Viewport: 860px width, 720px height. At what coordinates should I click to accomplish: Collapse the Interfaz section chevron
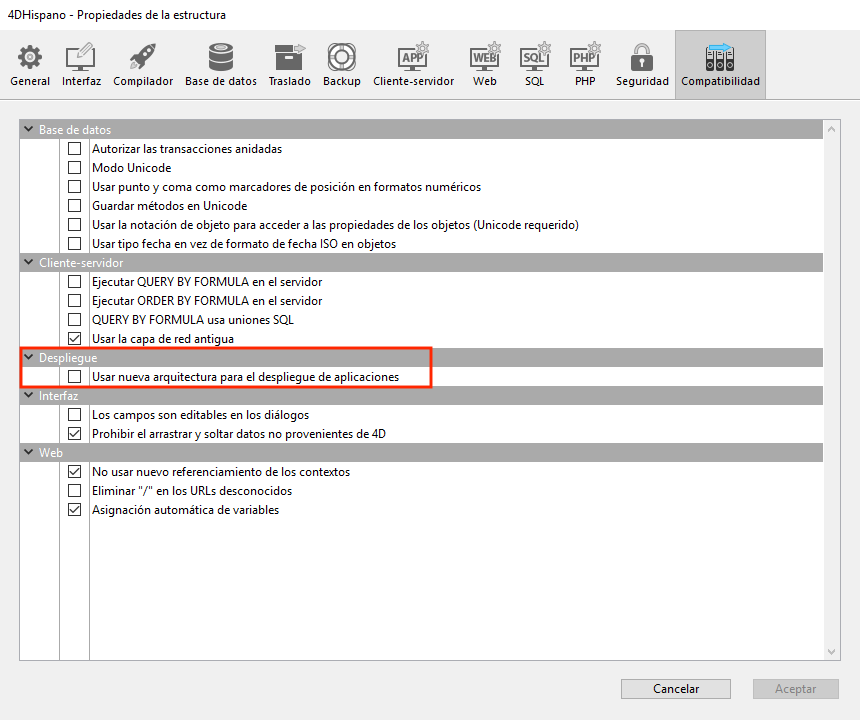[x=29, y=395]
